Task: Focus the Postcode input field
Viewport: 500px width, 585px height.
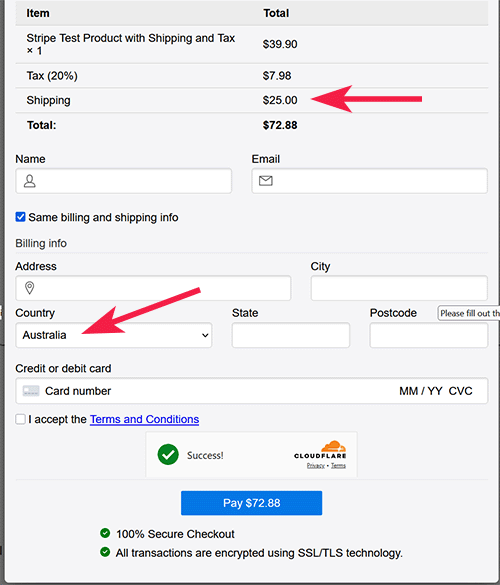Action: (429, 335)
